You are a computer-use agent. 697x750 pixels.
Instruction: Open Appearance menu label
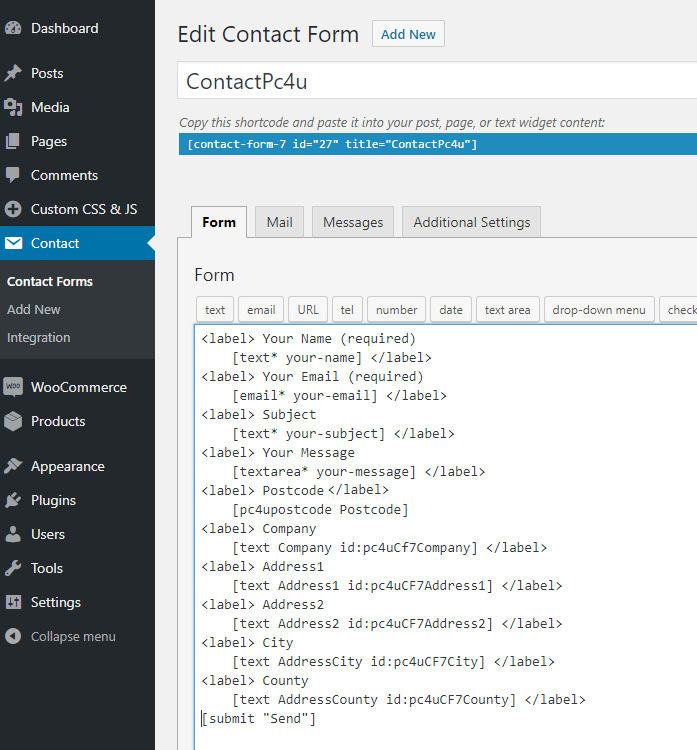pos(67,466)
